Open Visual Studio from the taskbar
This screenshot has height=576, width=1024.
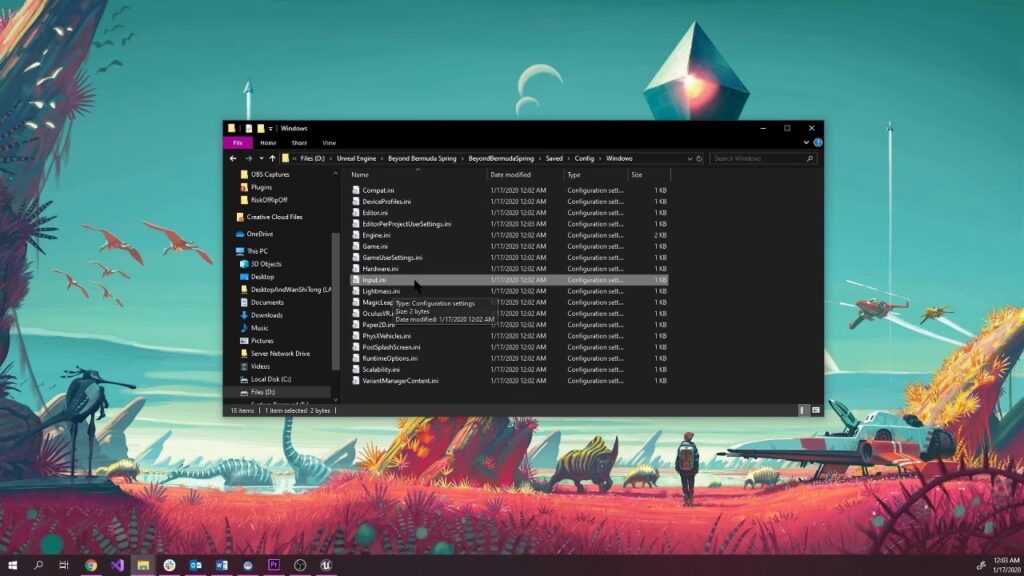[117, 565]
